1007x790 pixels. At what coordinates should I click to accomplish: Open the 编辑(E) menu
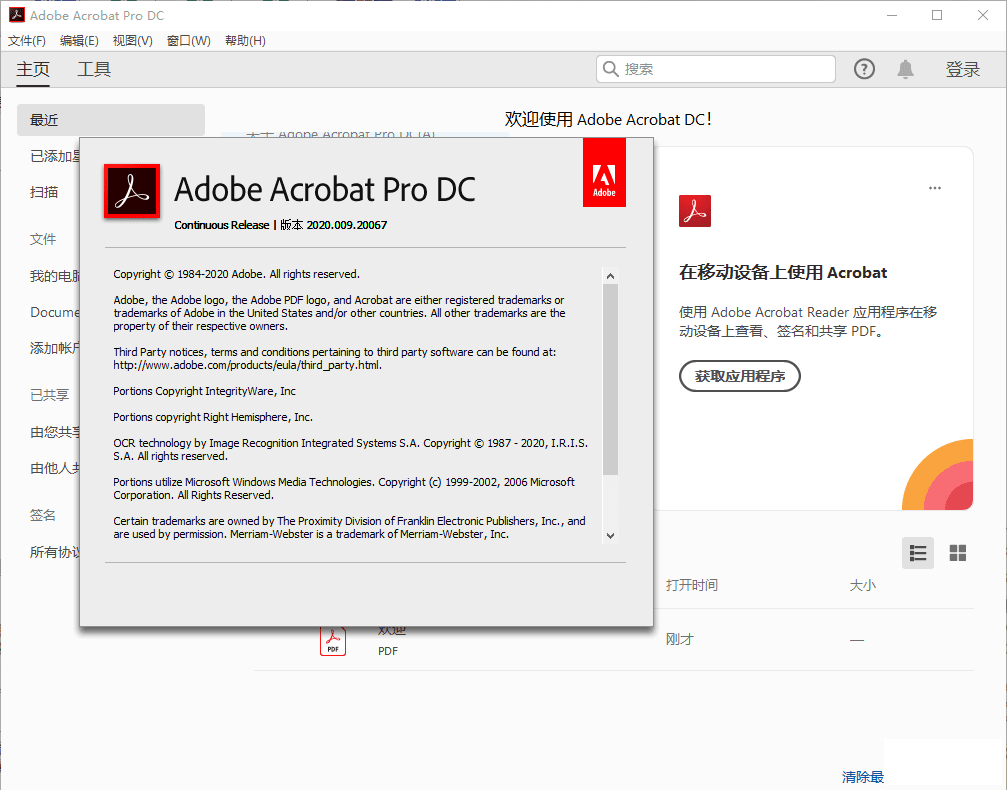(x=79, y=41)
